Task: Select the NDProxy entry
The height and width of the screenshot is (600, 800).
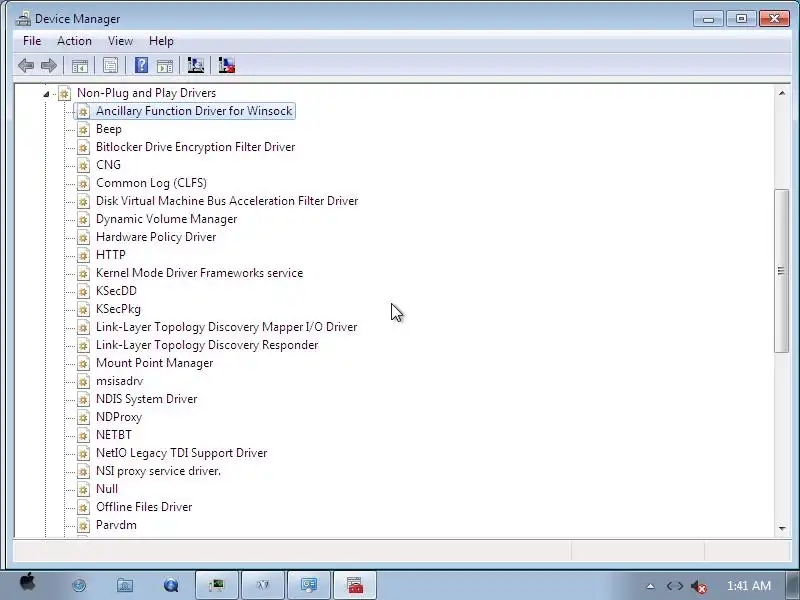Action: (119, 417)
